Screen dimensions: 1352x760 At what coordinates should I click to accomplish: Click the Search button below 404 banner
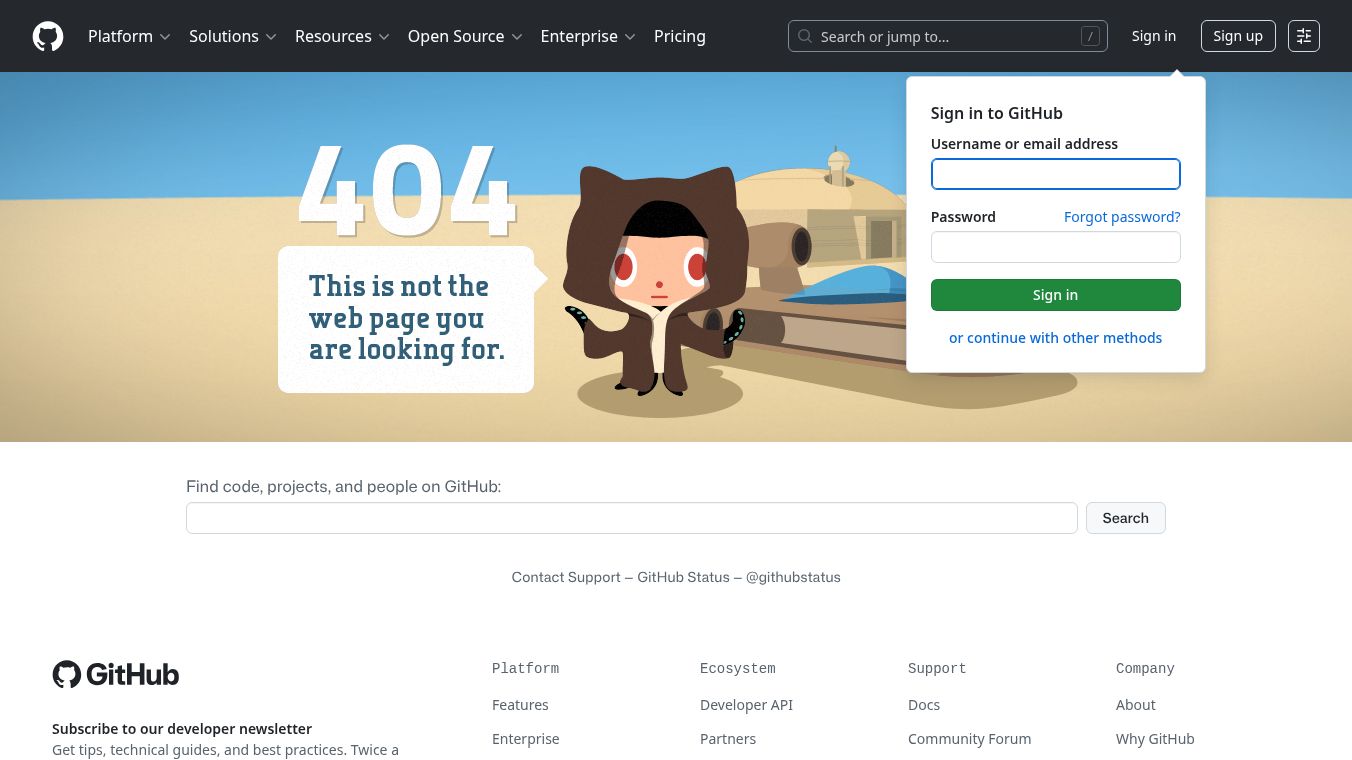click(x=1125, y=518)
